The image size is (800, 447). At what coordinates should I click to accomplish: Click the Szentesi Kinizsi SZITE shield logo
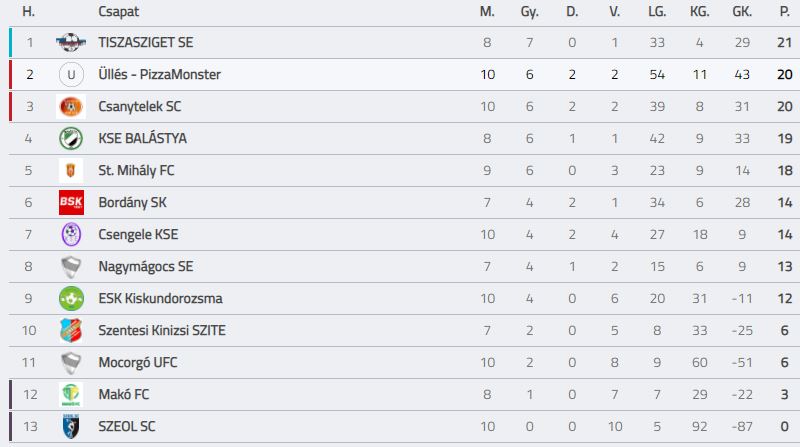(x=71, y=330)
